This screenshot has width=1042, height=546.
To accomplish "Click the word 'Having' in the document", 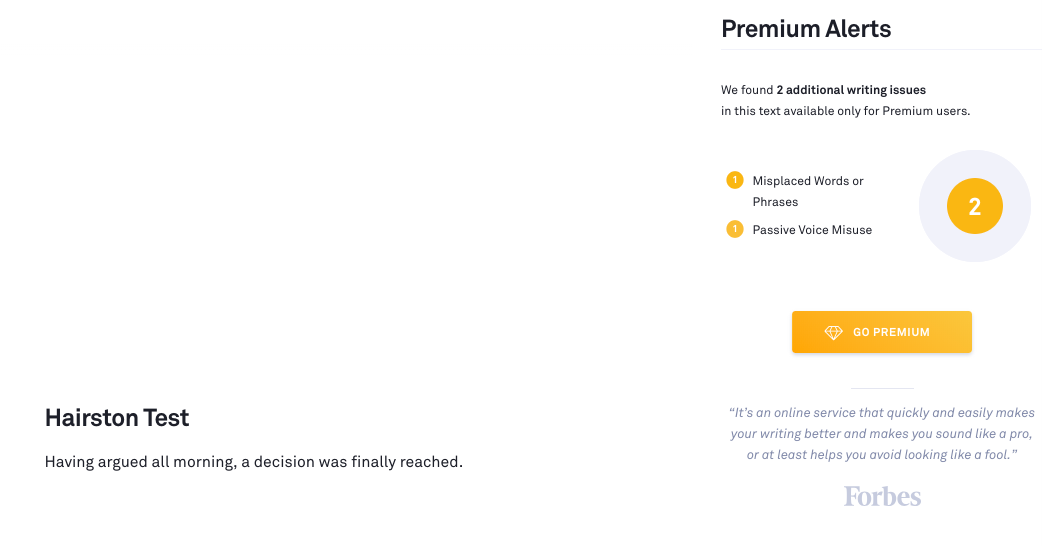I will click(x=69, y=462).
